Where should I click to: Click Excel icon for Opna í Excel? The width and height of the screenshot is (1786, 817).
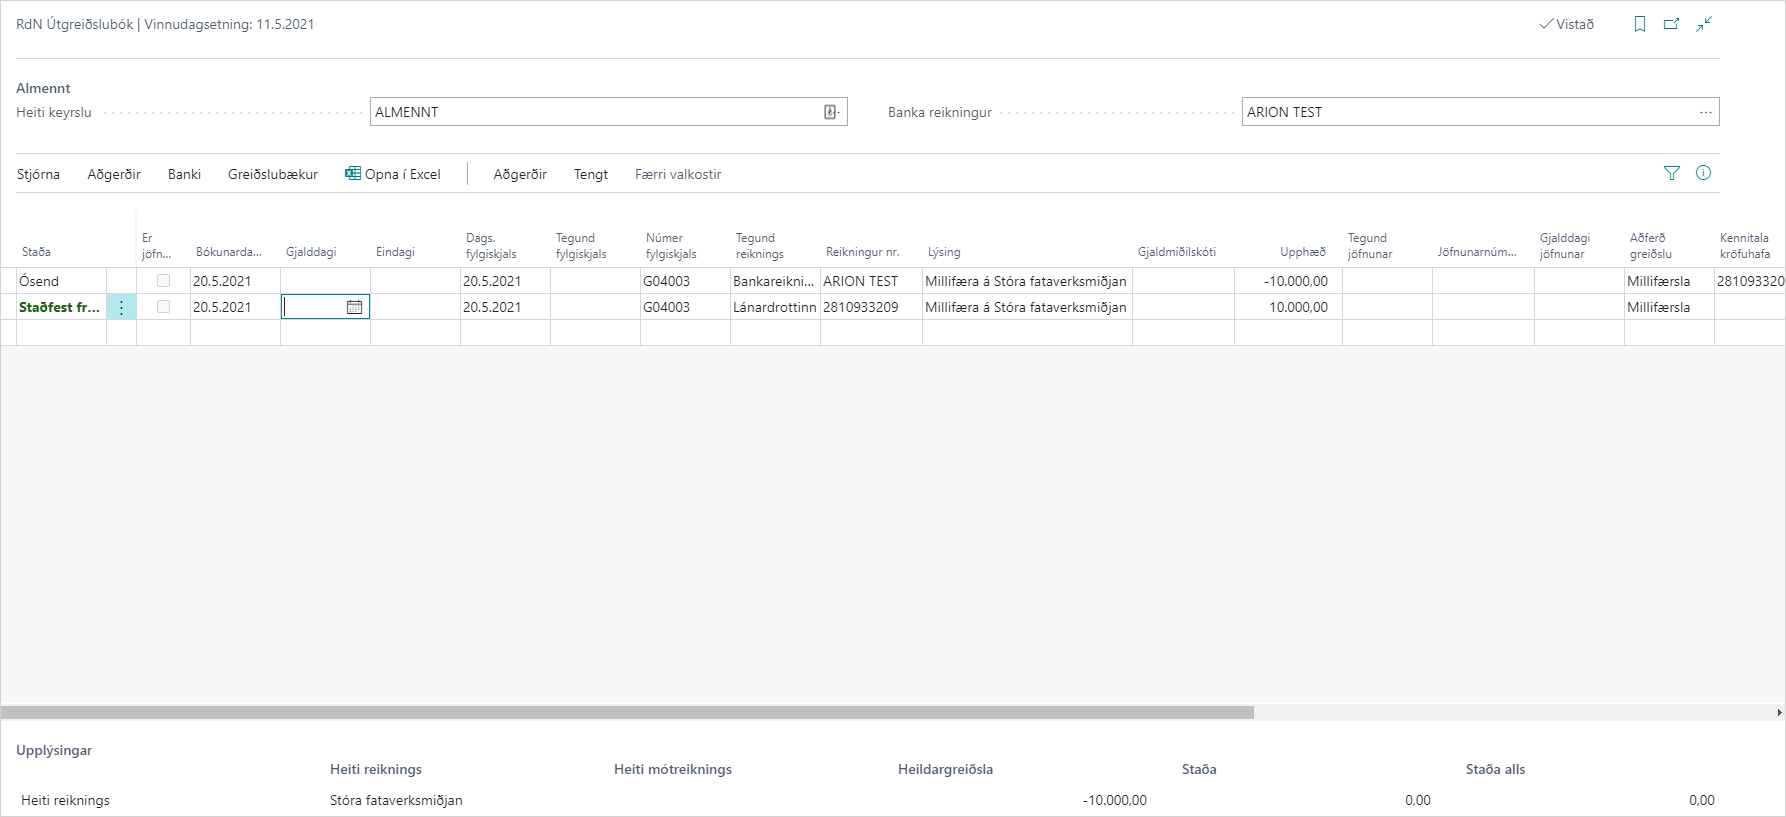click(353, 174)
